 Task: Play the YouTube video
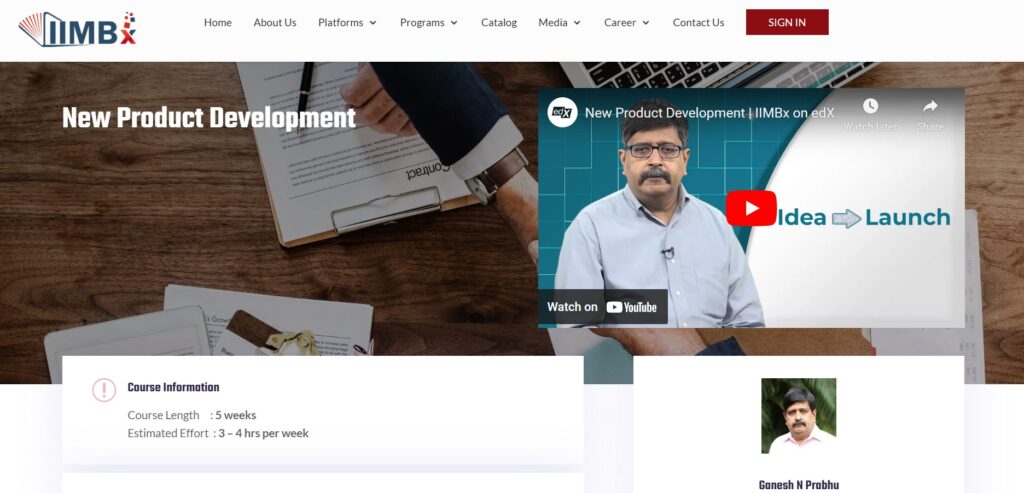coord(751,208)
